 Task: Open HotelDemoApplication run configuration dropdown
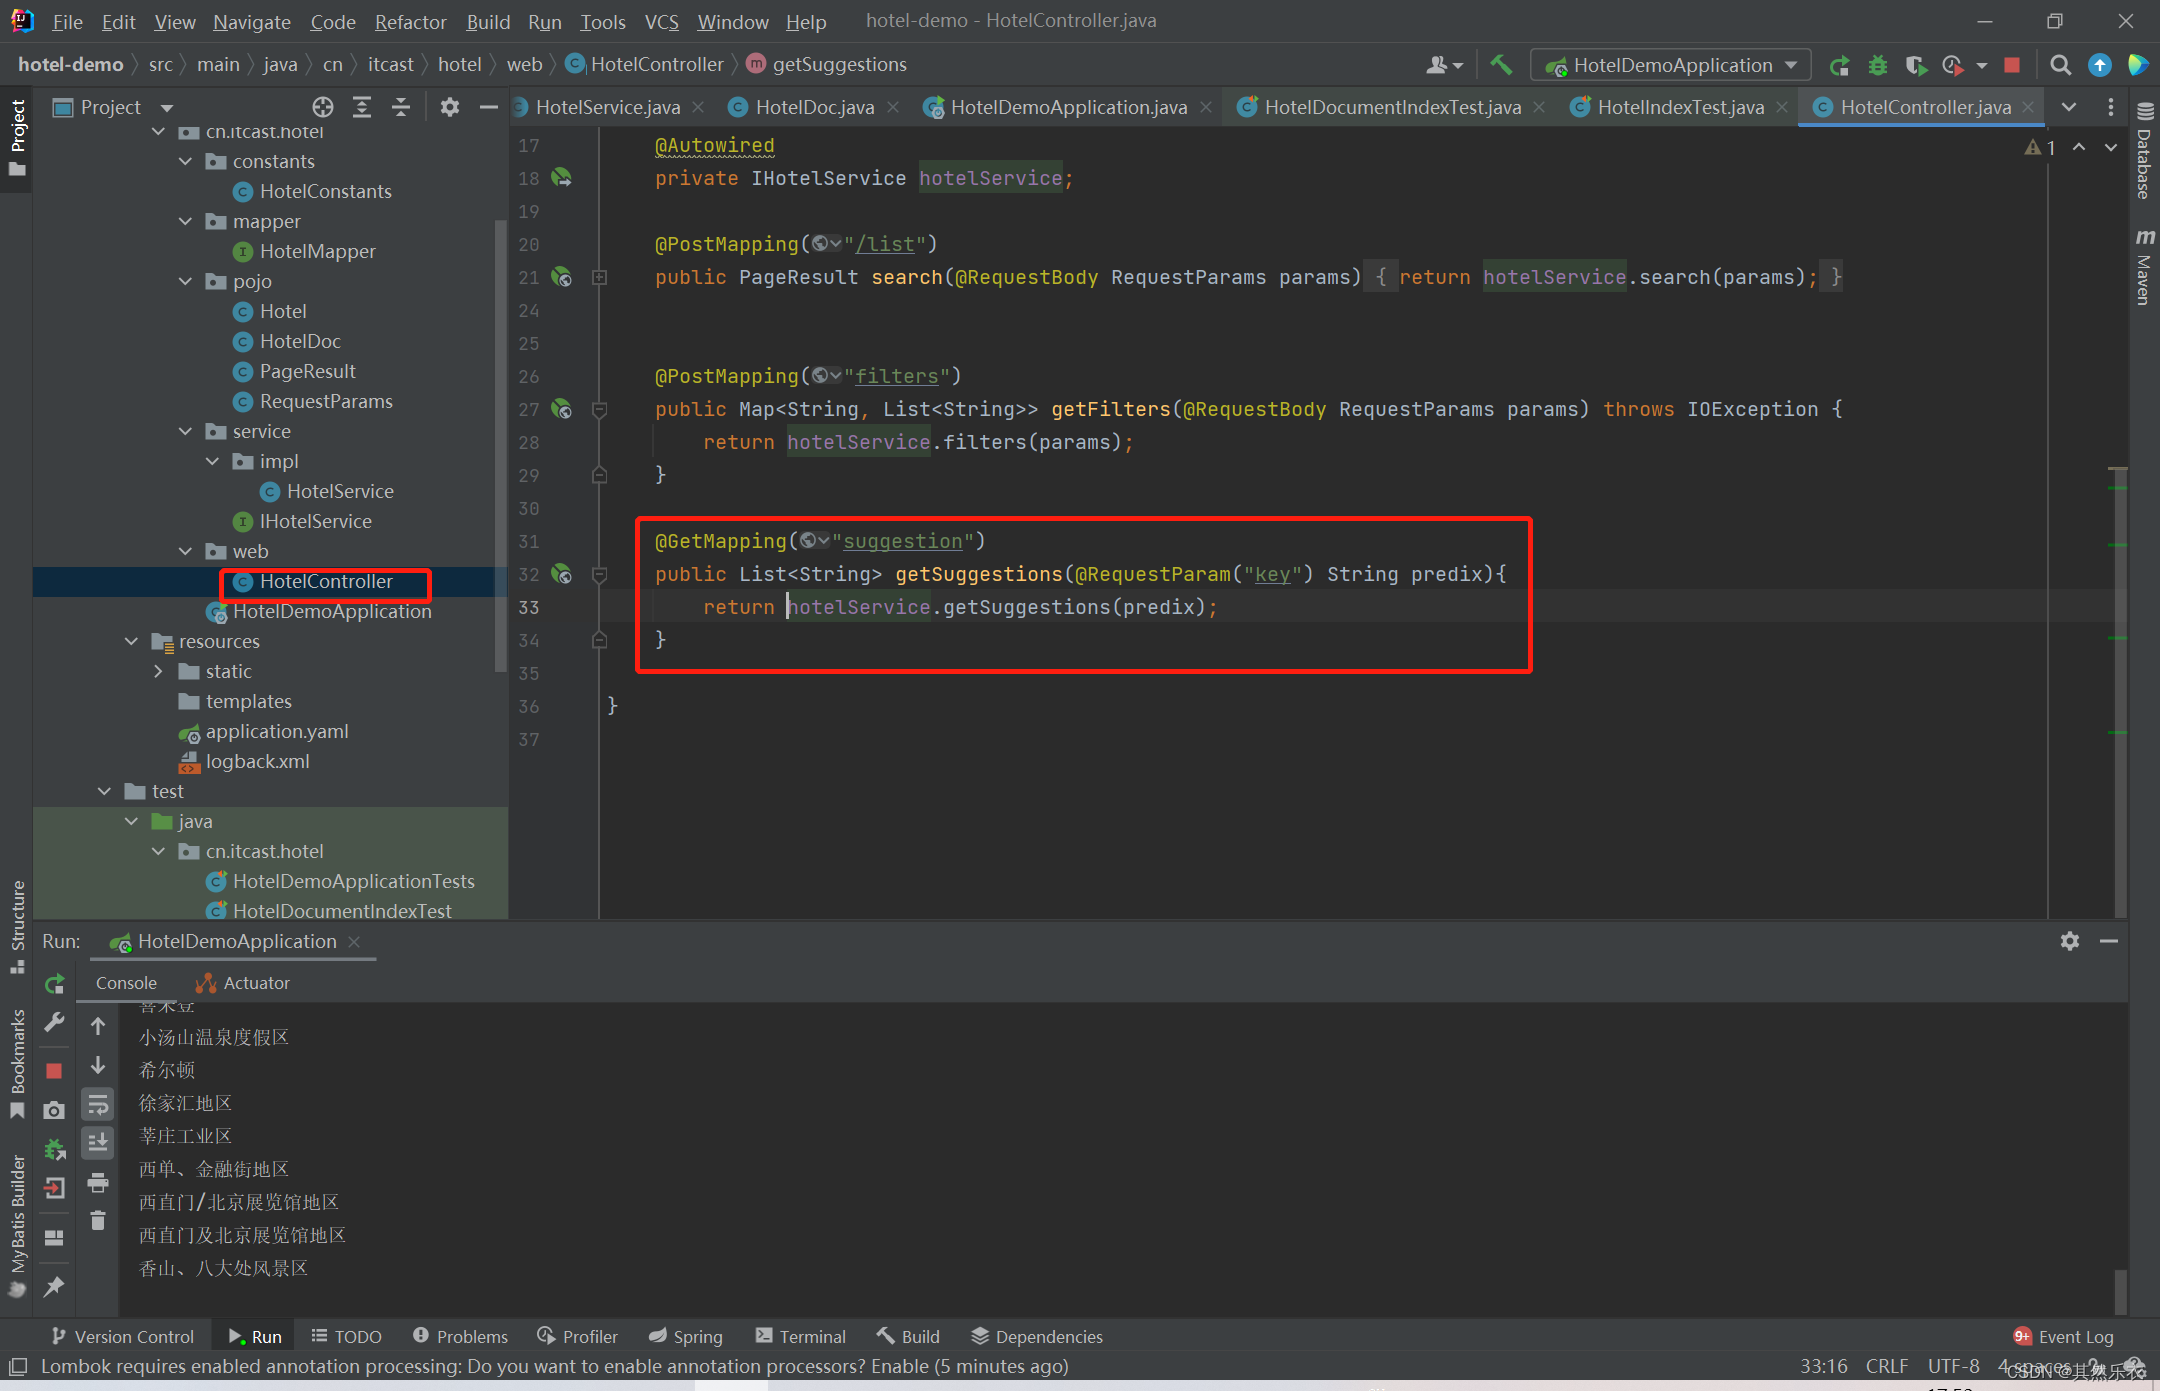[x=1672, y=65]
